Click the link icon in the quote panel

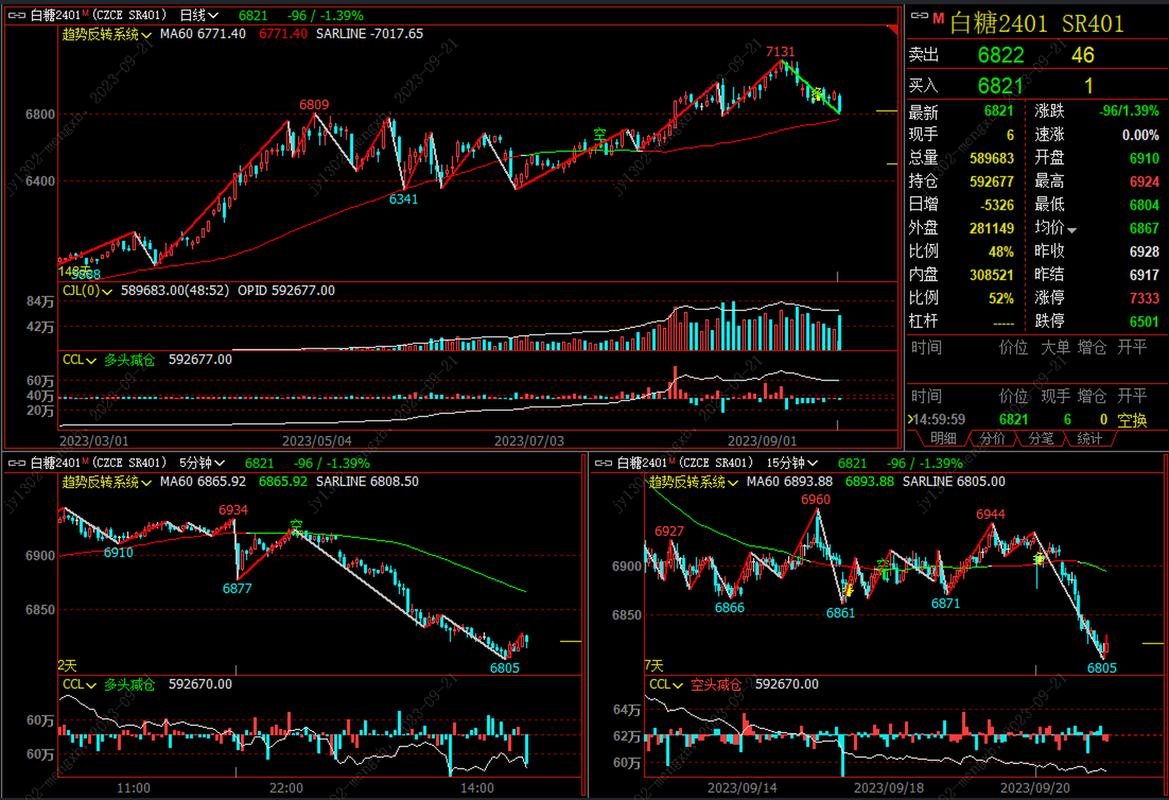click(918, 17)
